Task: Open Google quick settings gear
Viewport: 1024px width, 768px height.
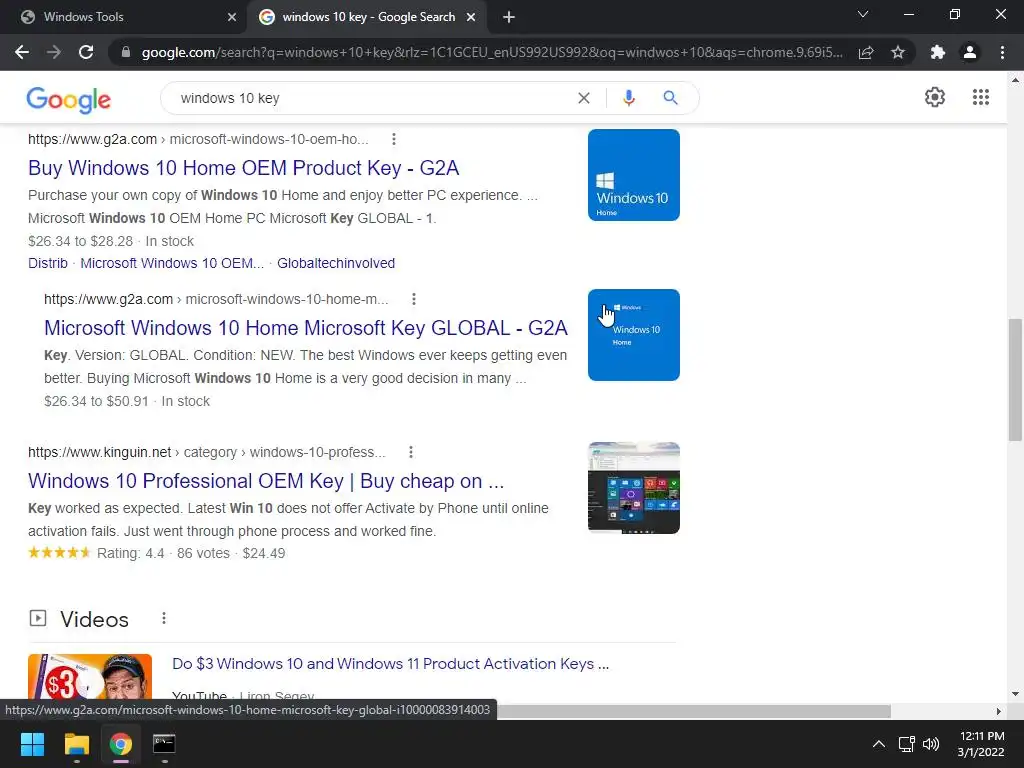Action: pyautogui.click(x=935, y=97)
